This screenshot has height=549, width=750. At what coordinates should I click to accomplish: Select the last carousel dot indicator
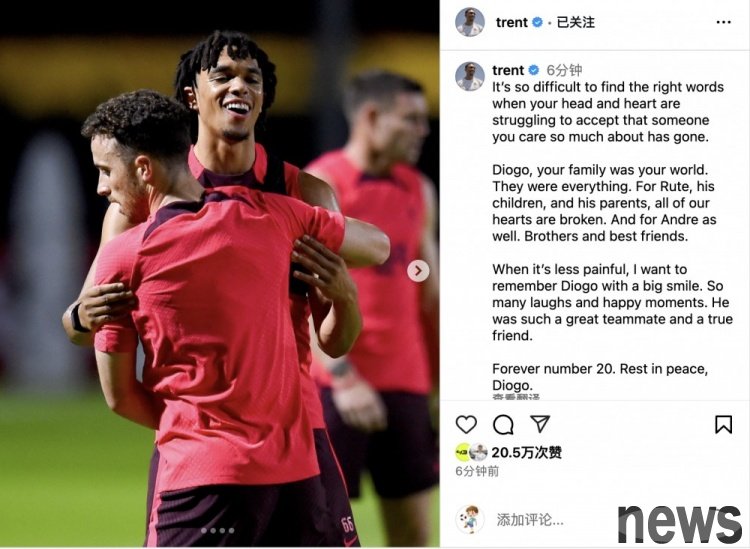coord(232,530)
